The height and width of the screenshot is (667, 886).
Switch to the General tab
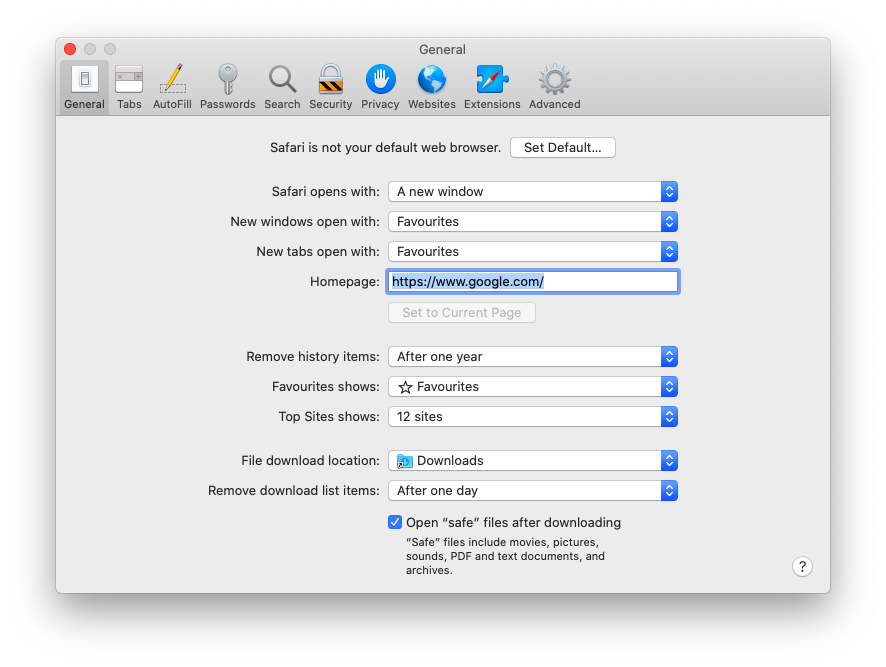(x=84, y=86)
